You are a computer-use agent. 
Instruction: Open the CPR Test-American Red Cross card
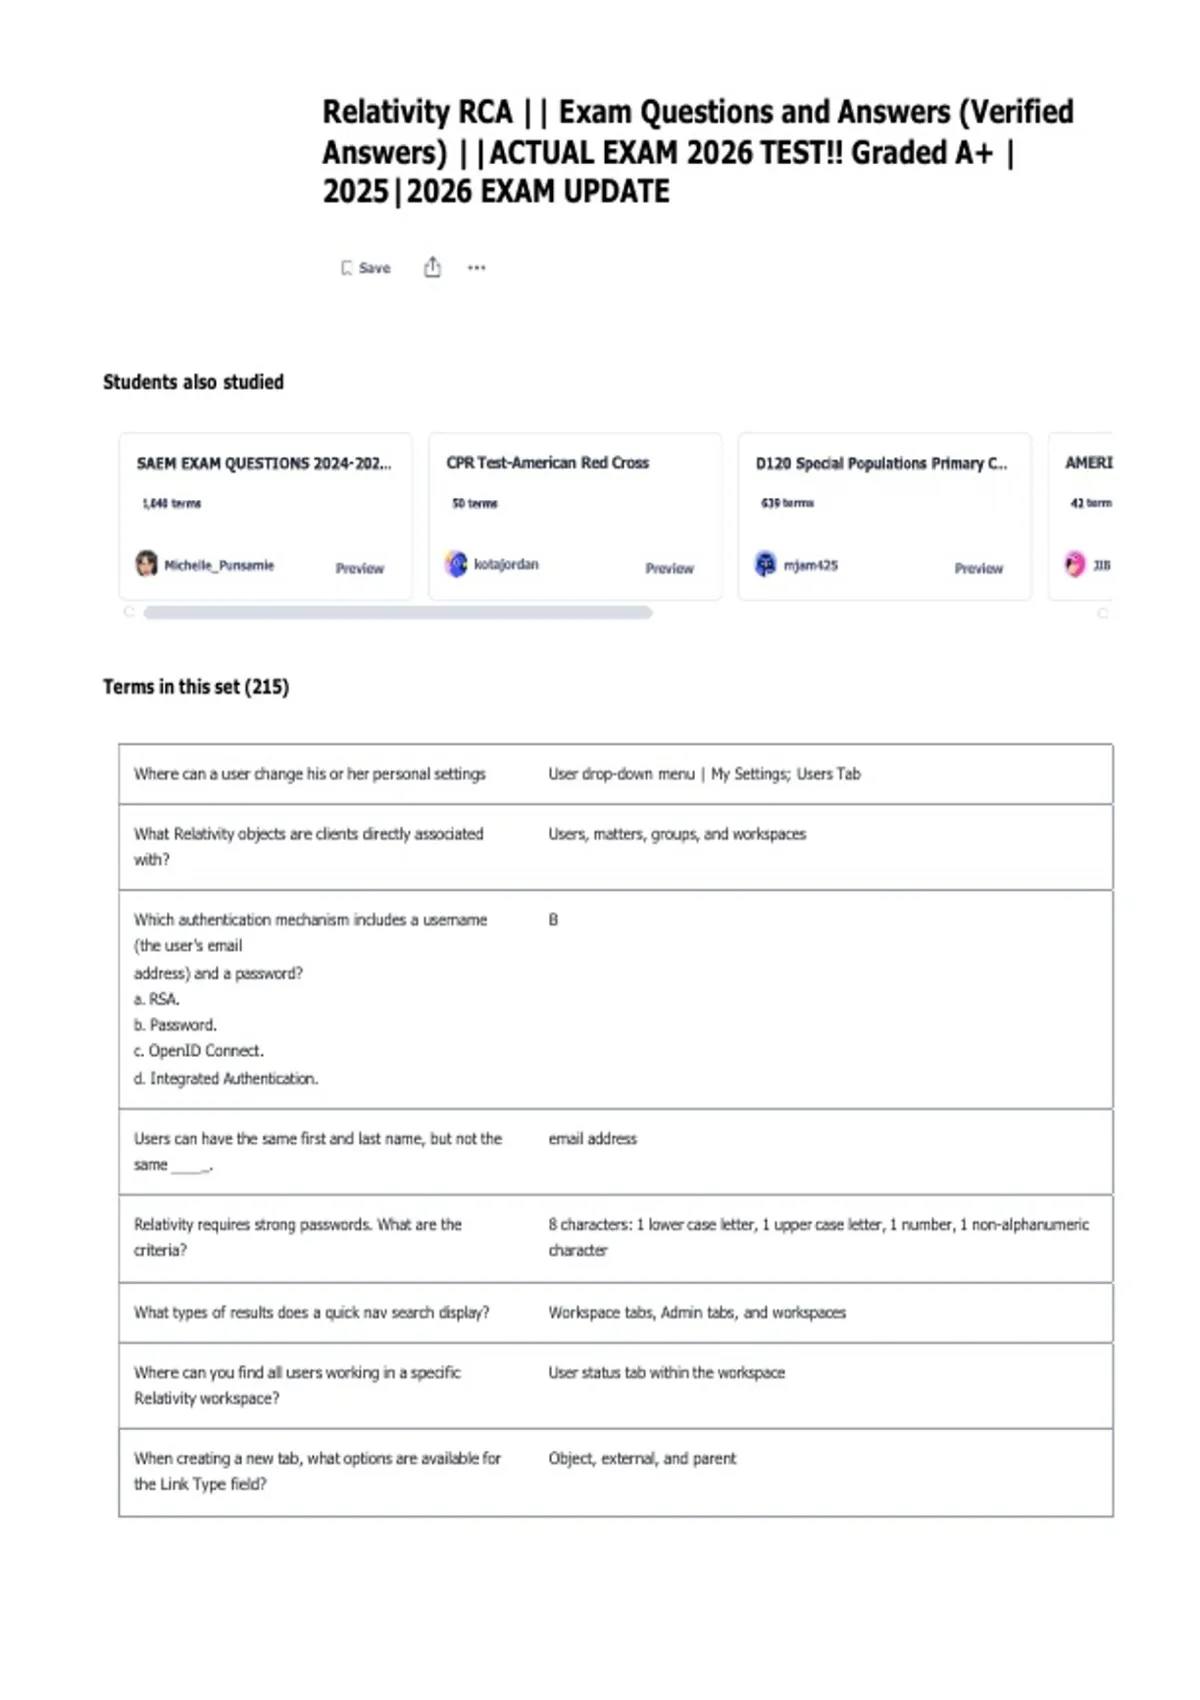tap(575, 516)
